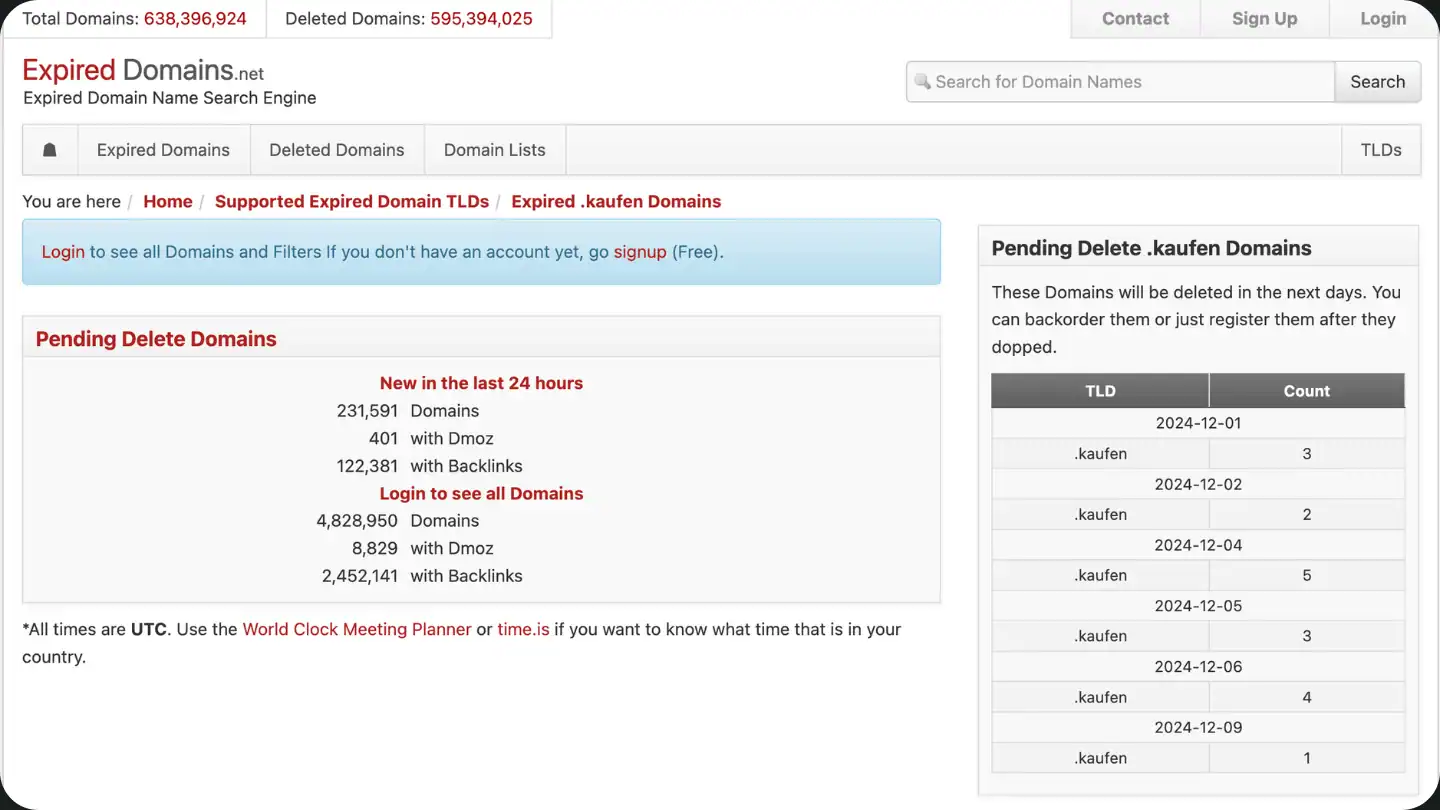Select the 2024-12-04 date row
This screenshot has height=810, width=1440.
pos(1198,545)
